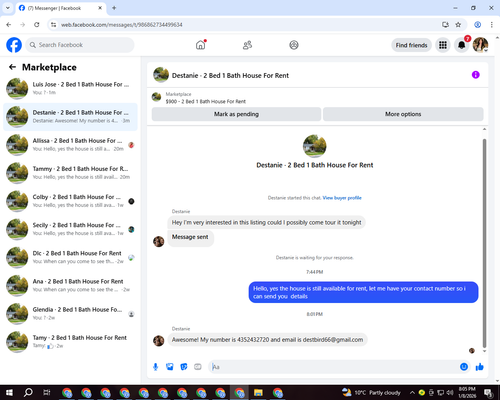This screenshot has height=400, width=500.
Task: Open the Colby conversation
Action: coord(70,201)
